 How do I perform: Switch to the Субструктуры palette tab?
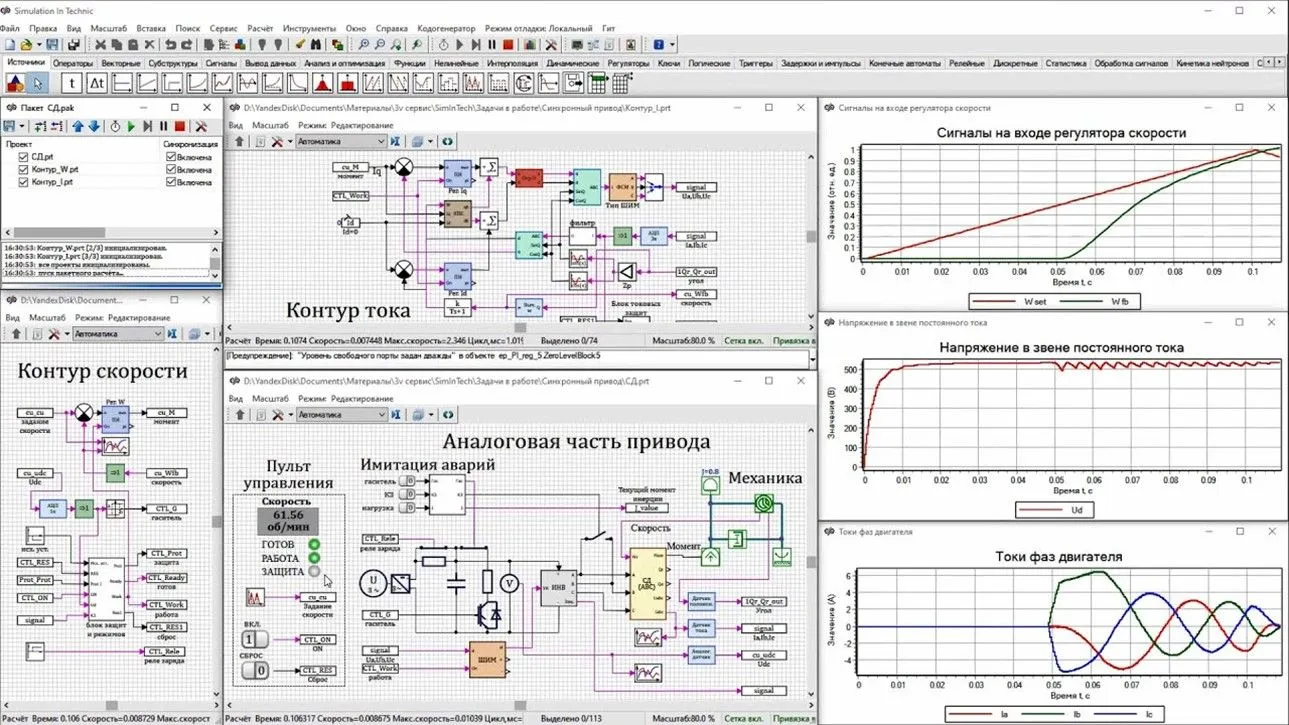tap(173, 63)
